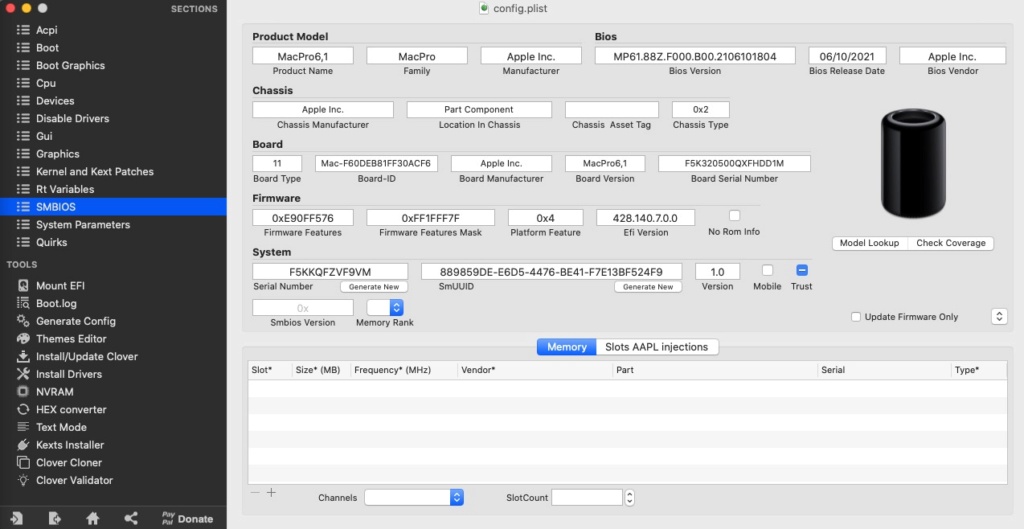Switch to the Memory tab
Viewport: 1024px width, 529px height.
point(566,347)
